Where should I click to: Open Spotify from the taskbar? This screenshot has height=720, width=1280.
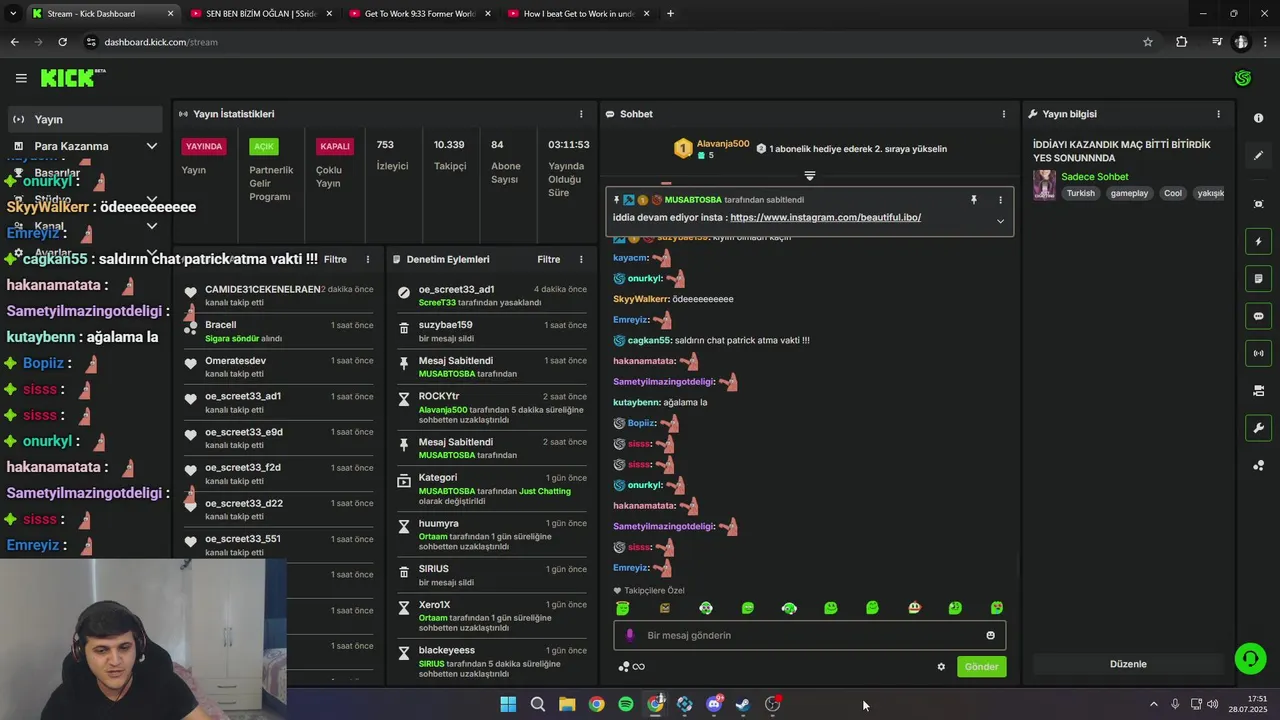[626, 704]
